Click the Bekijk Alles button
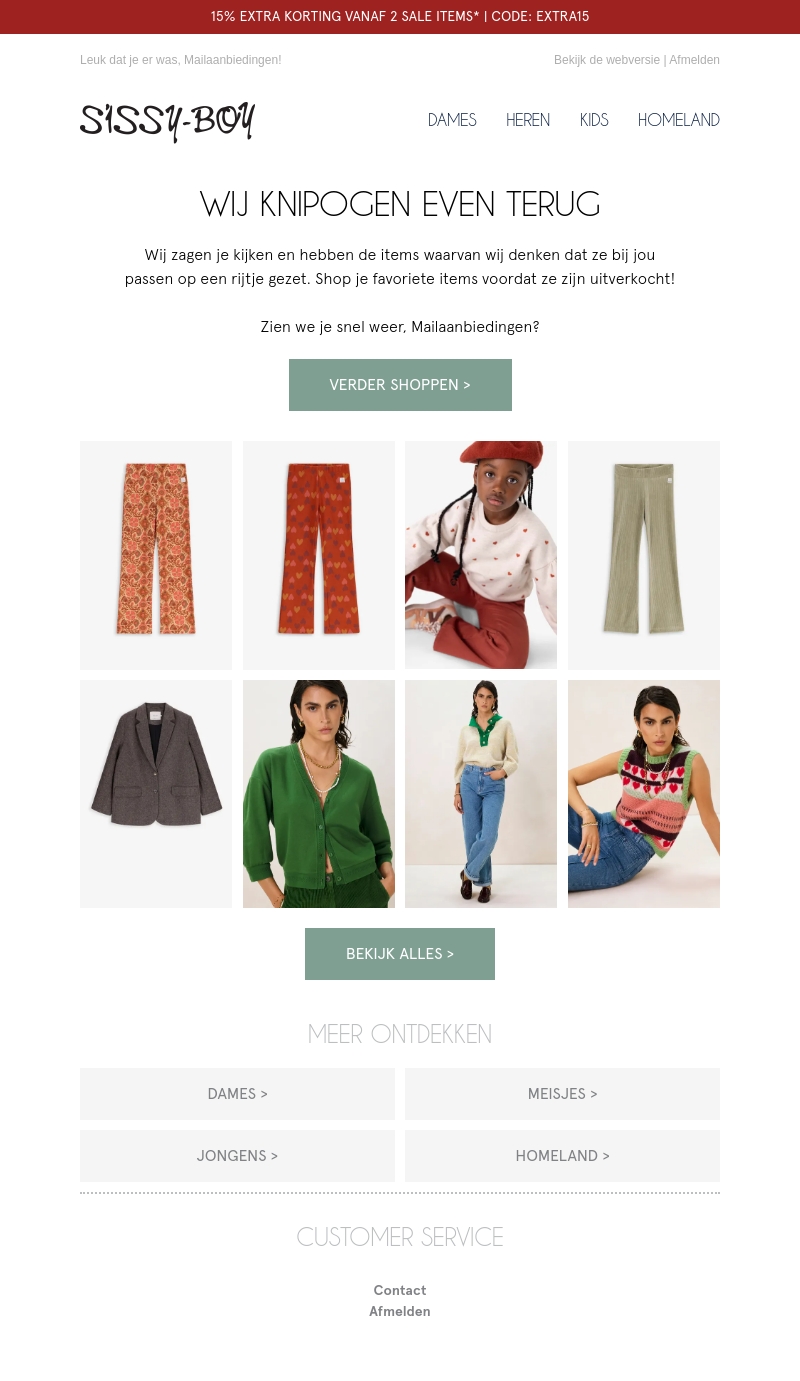 coord(400,954)
